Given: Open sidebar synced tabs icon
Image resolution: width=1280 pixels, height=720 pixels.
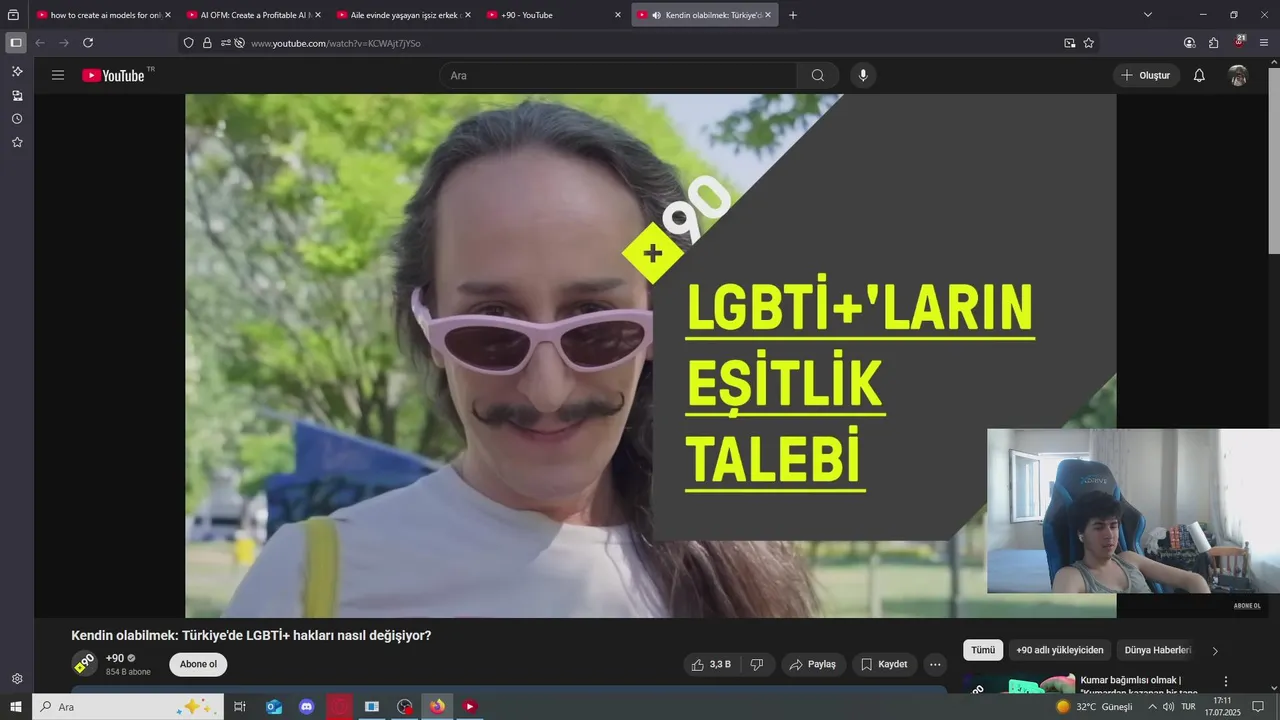Looking at the screenshot, I should tap(17, 96).
